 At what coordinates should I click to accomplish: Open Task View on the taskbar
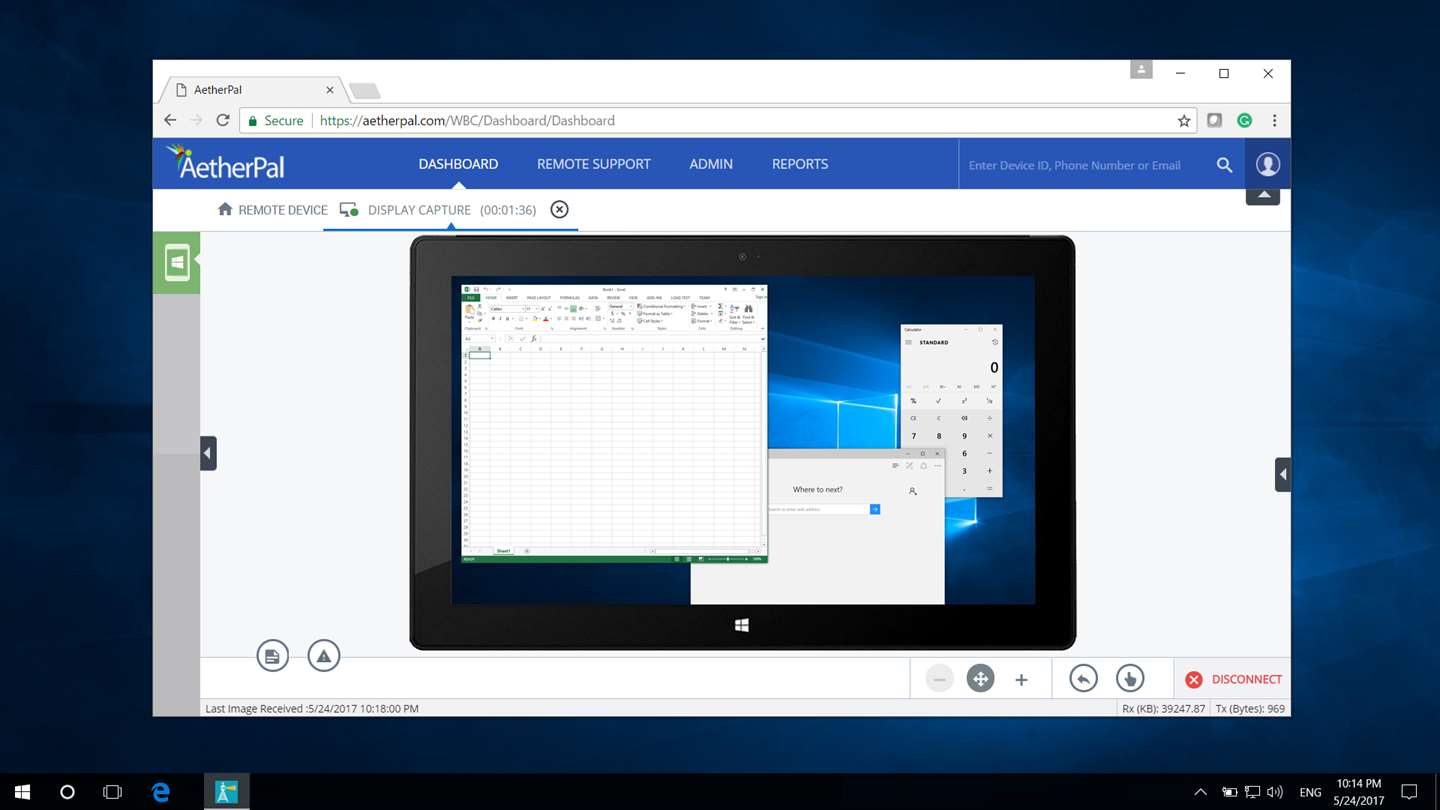point(112,792)
